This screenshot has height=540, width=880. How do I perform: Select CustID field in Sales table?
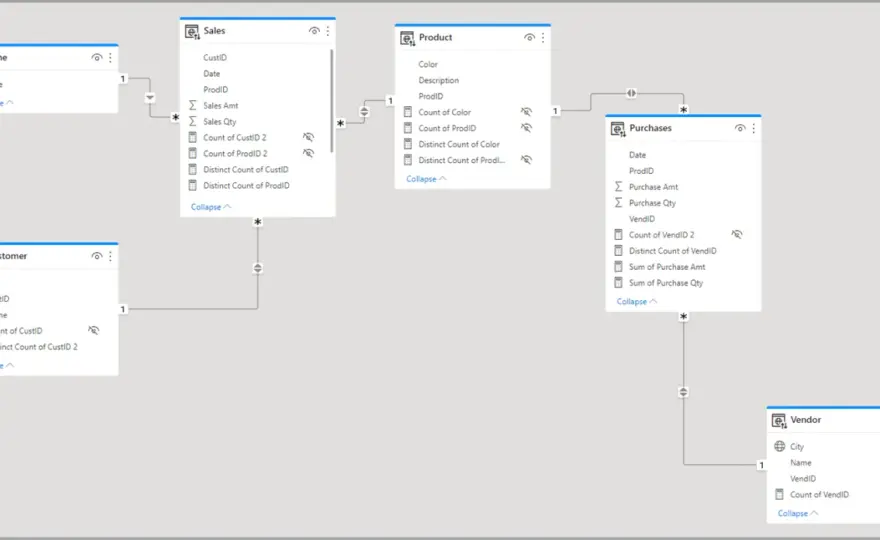[x=215, y=57]
